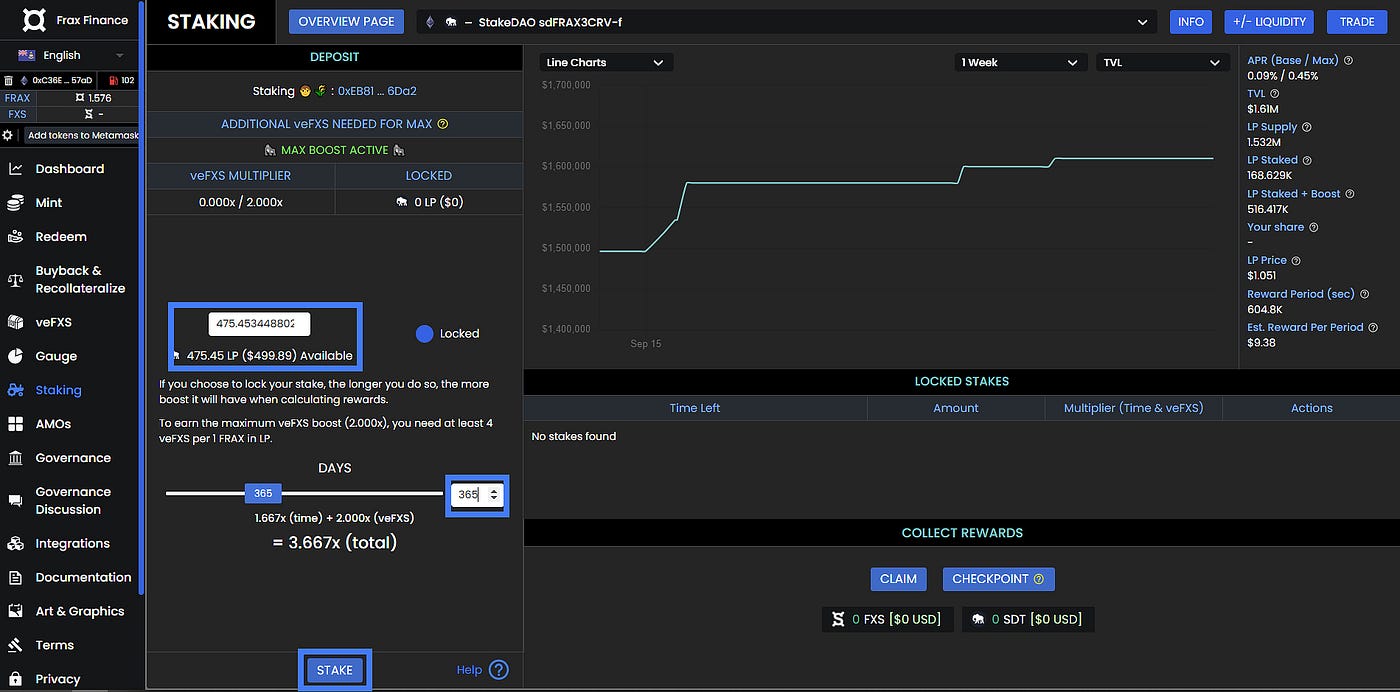The width and height of the screenshot is (1400, 692).
Task: Open the English language dropdown
Action: (x=71, y=55)
